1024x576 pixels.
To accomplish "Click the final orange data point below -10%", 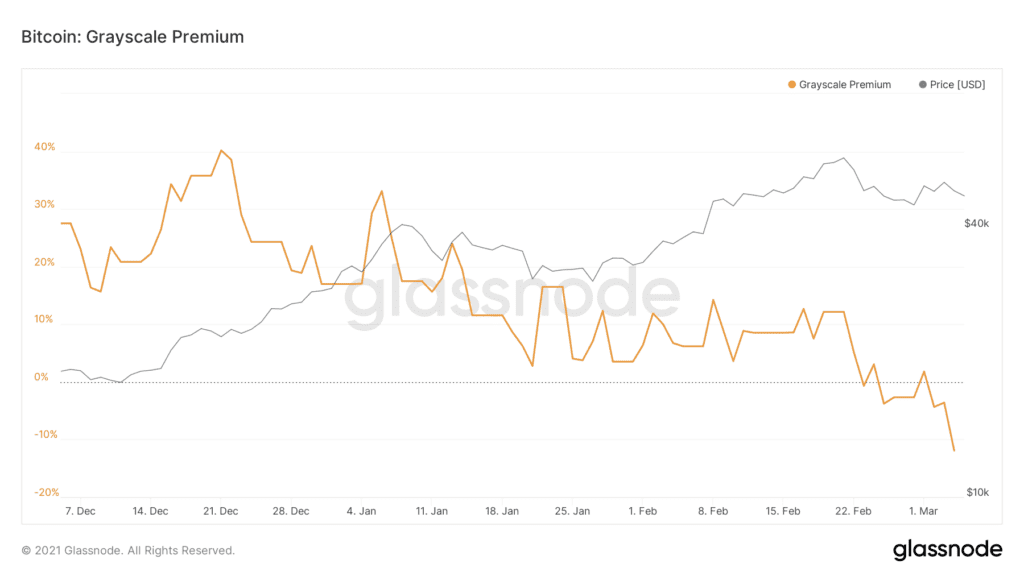I will click(x=954, y=451).
